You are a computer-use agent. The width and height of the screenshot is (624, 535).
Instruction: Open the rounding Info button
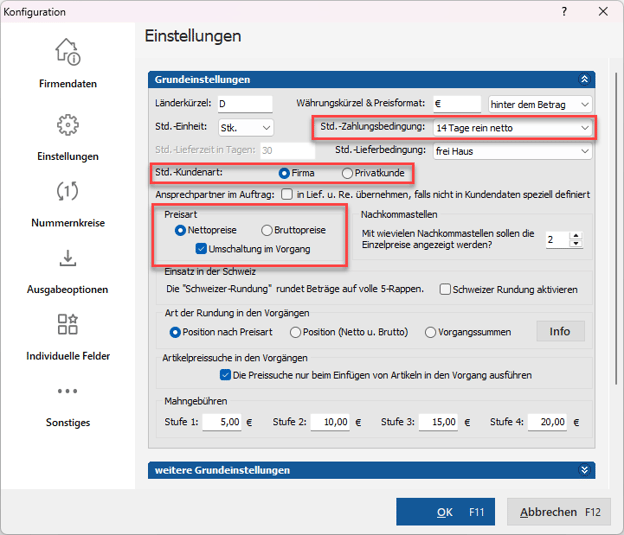coord(560,331)
